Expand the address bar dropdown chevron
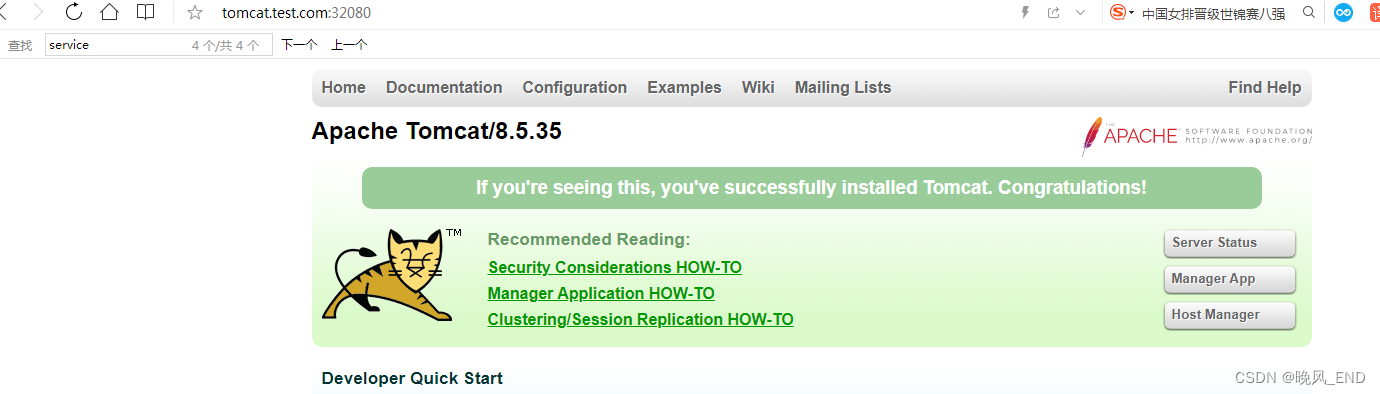The width and height of the screenshot is (1380, 394). pos(1080,13)
